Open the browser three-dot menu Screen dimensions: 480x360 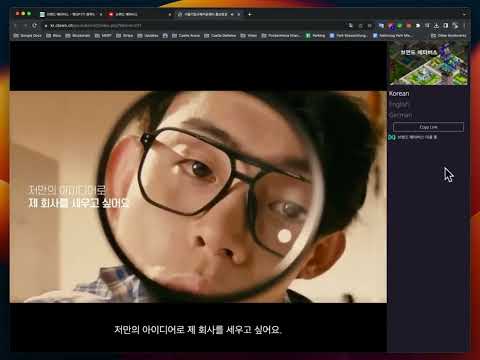[464, 25]
